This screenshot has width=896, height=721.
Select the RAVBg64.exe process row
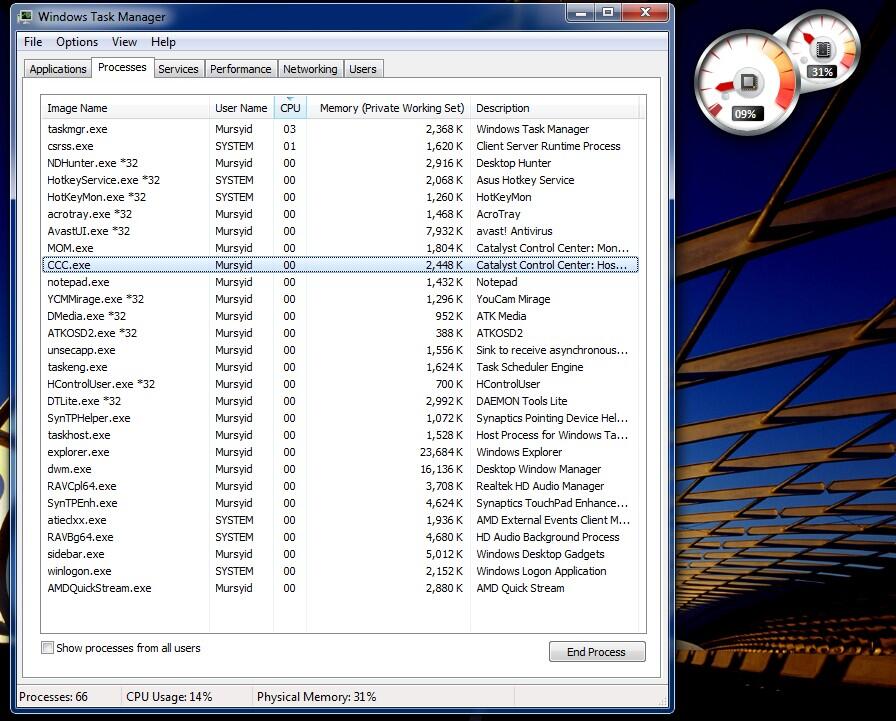(x=341, y=537)
